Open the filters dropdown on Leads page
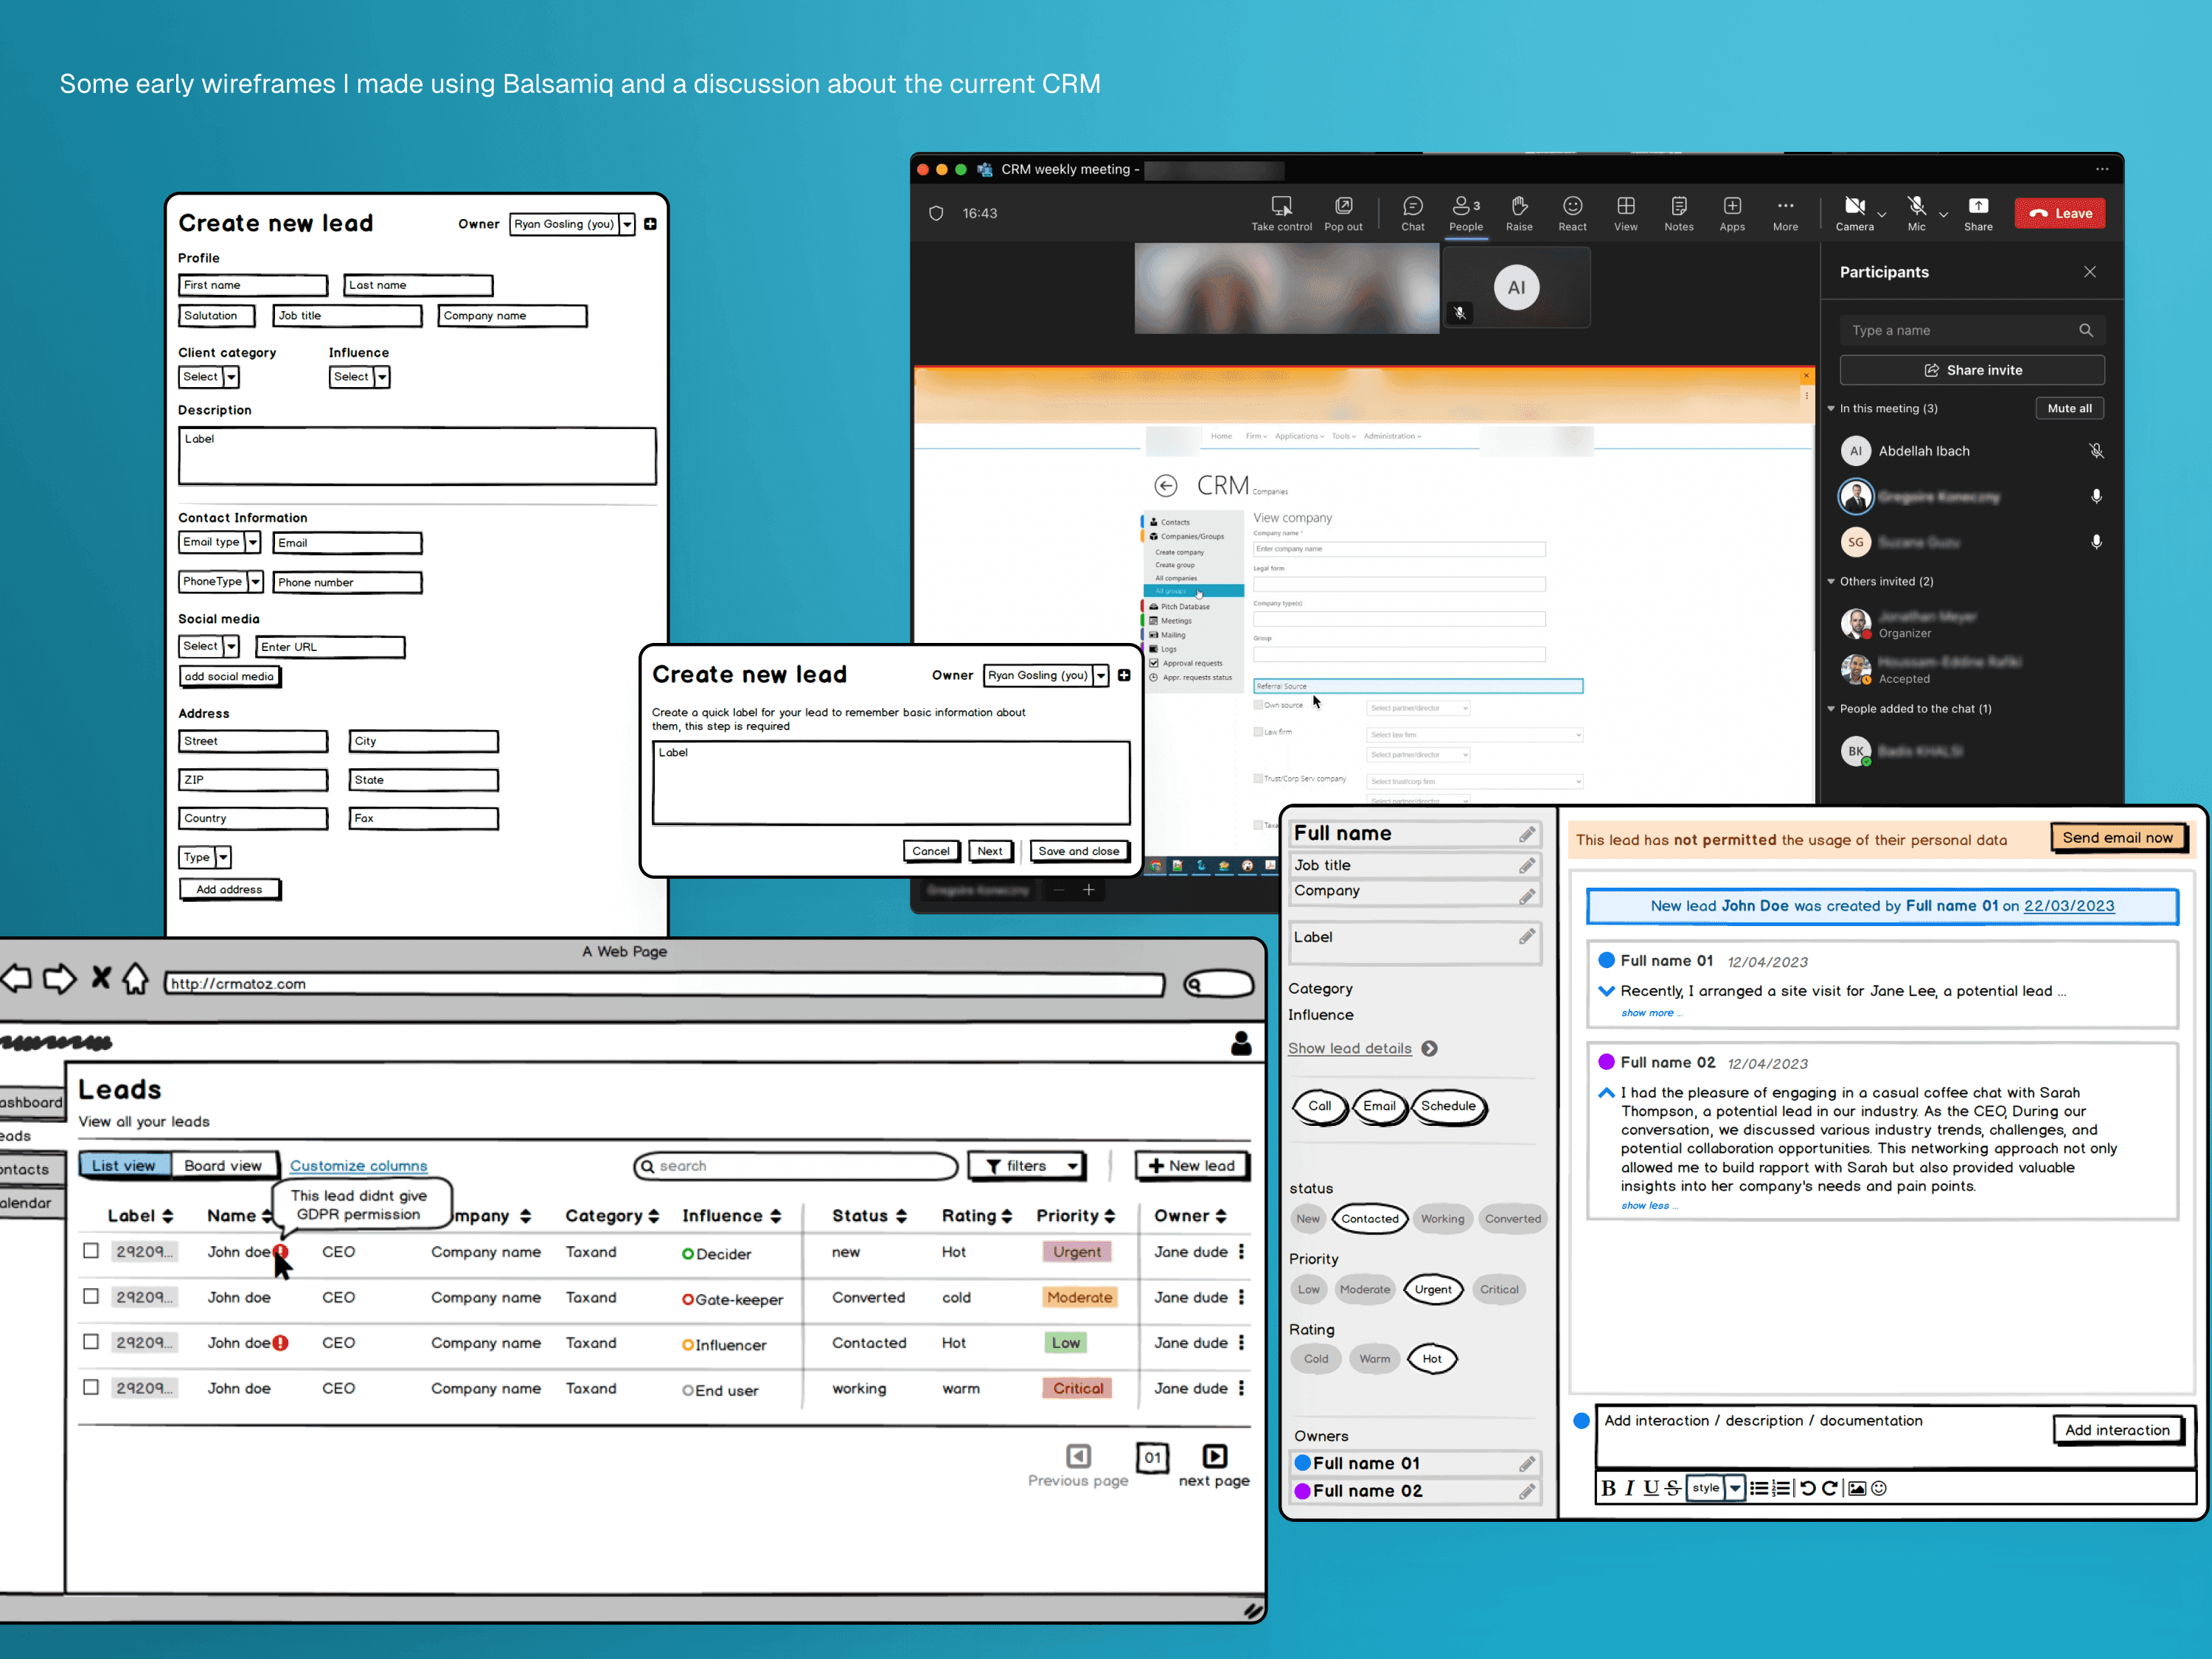This screenshot has width=2212, height=1659. tap(1028, 1166)
